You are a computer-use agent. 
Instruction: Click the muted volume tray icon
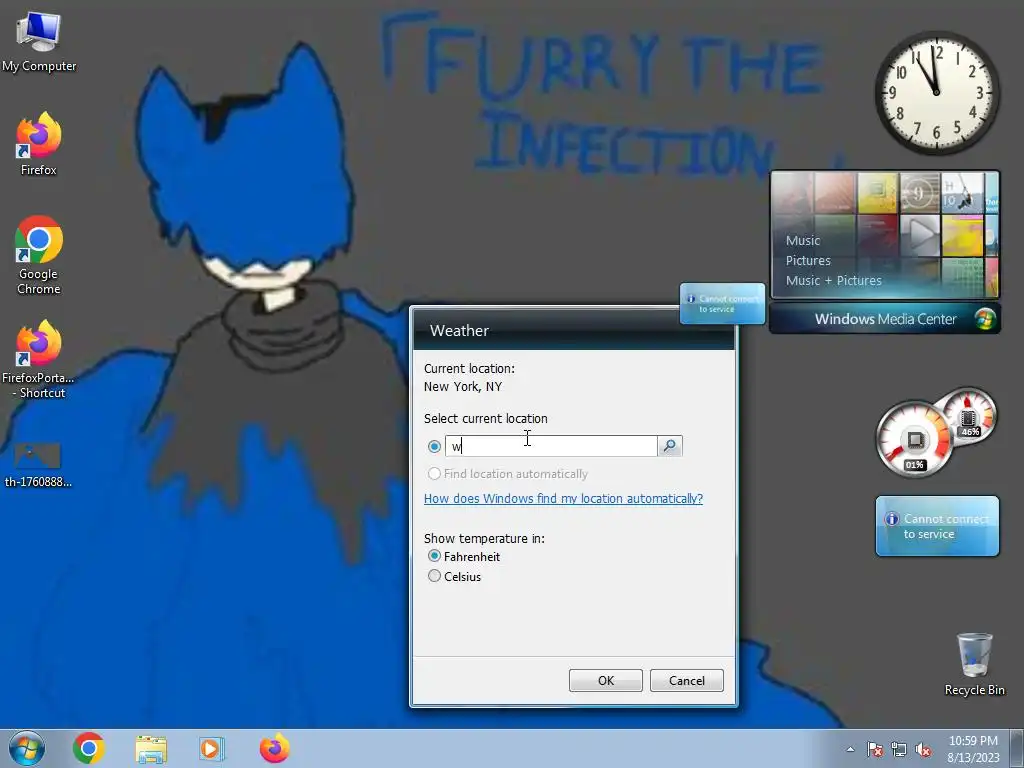tap(923, 749)
